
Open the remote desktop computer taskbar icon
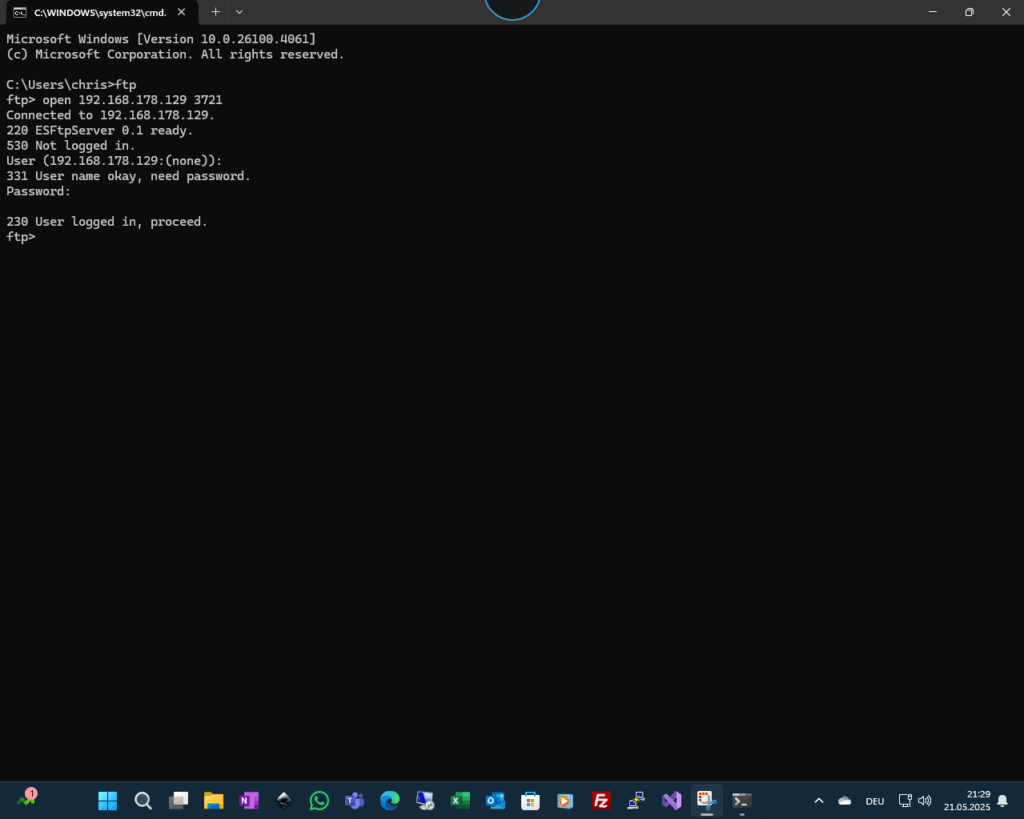click(425, 801)
